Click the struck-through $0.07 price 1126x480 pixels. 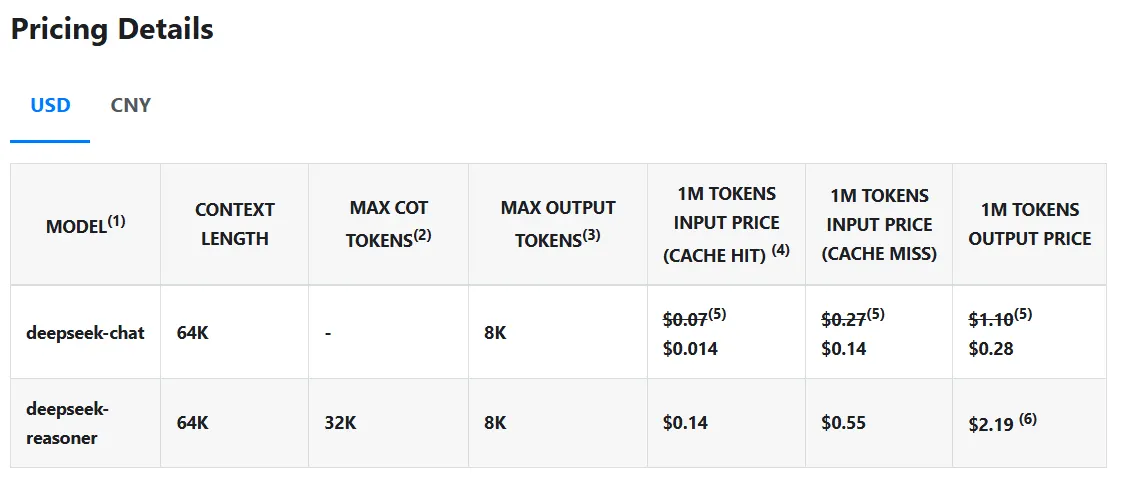point(685,320)
